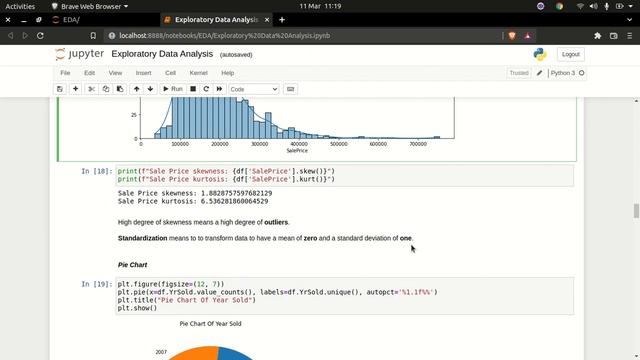Viewport: 640px width, 360px height.
Task: Move selected cell down arrow
Action: pos(150,89)
